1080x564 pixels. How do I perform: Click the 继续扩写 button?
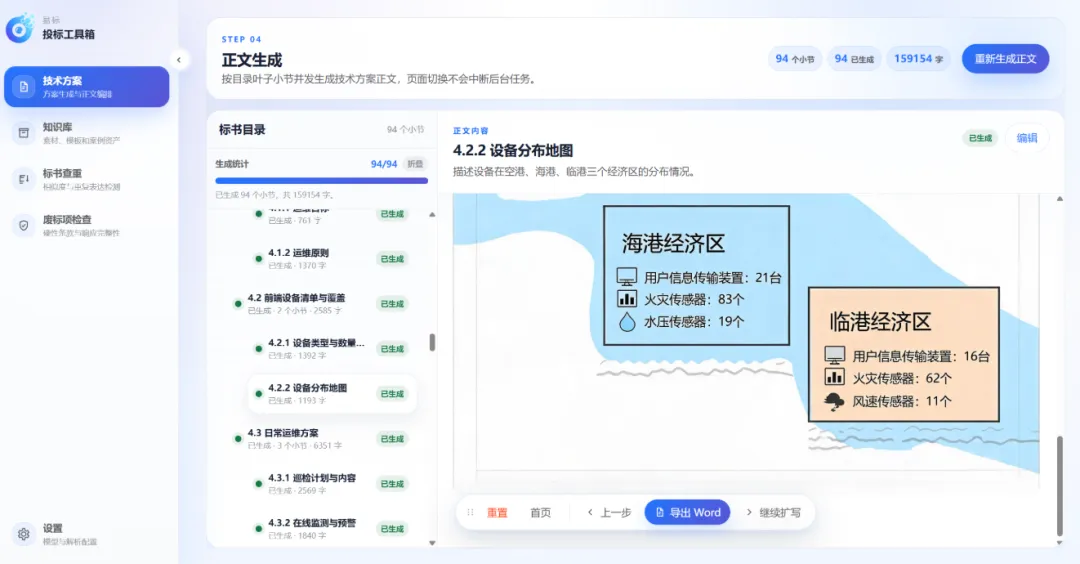(x=773, y=512)
